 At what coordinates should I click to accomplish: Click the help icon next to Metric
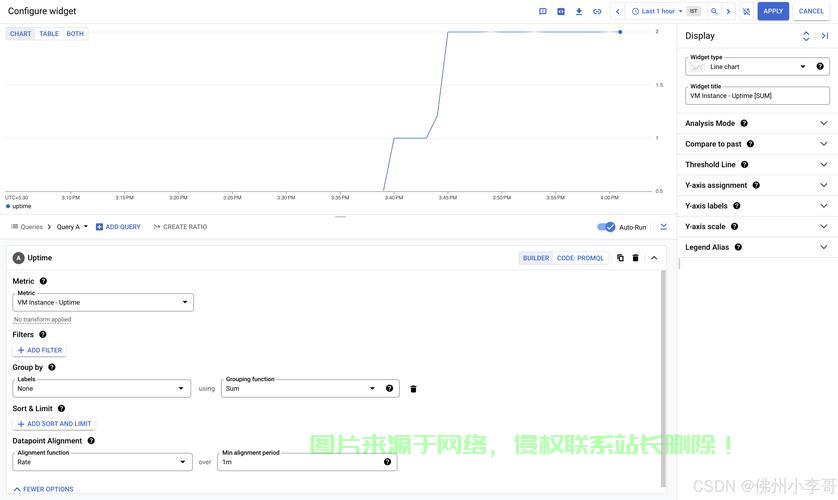(43, 282)
